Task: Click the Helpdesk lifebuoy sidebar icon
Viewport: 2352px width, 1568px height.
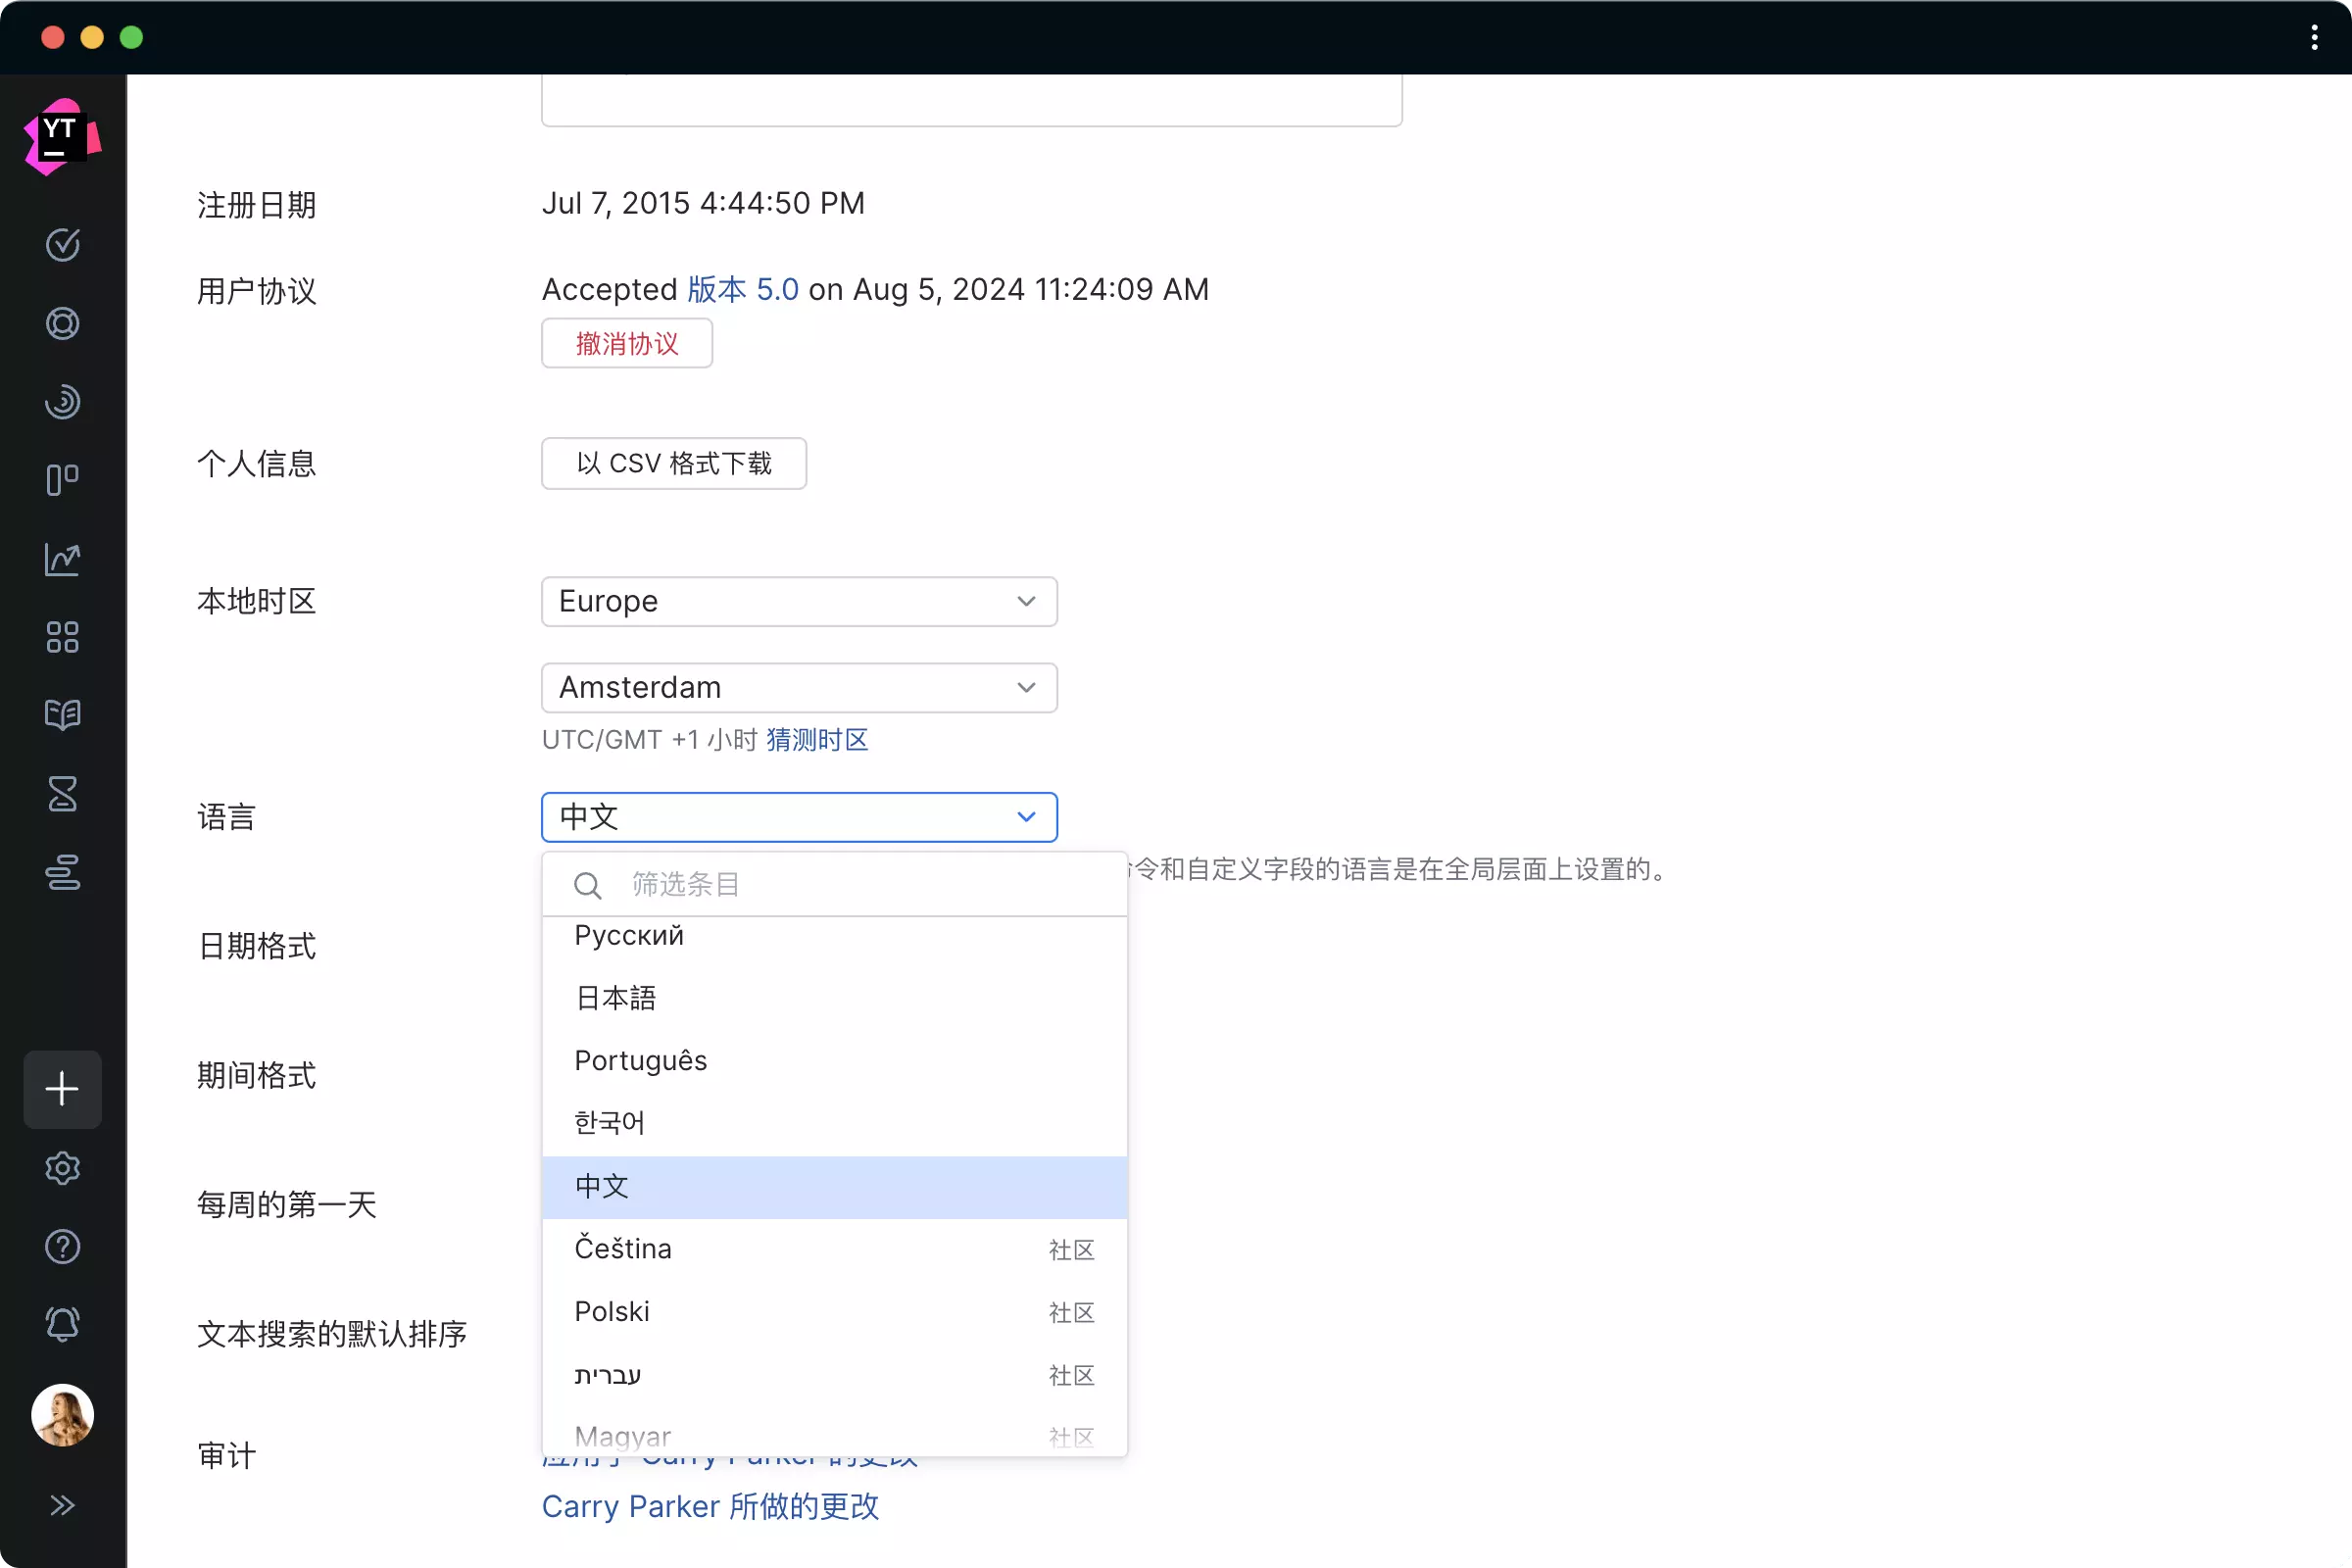Action: click(62, 323)
